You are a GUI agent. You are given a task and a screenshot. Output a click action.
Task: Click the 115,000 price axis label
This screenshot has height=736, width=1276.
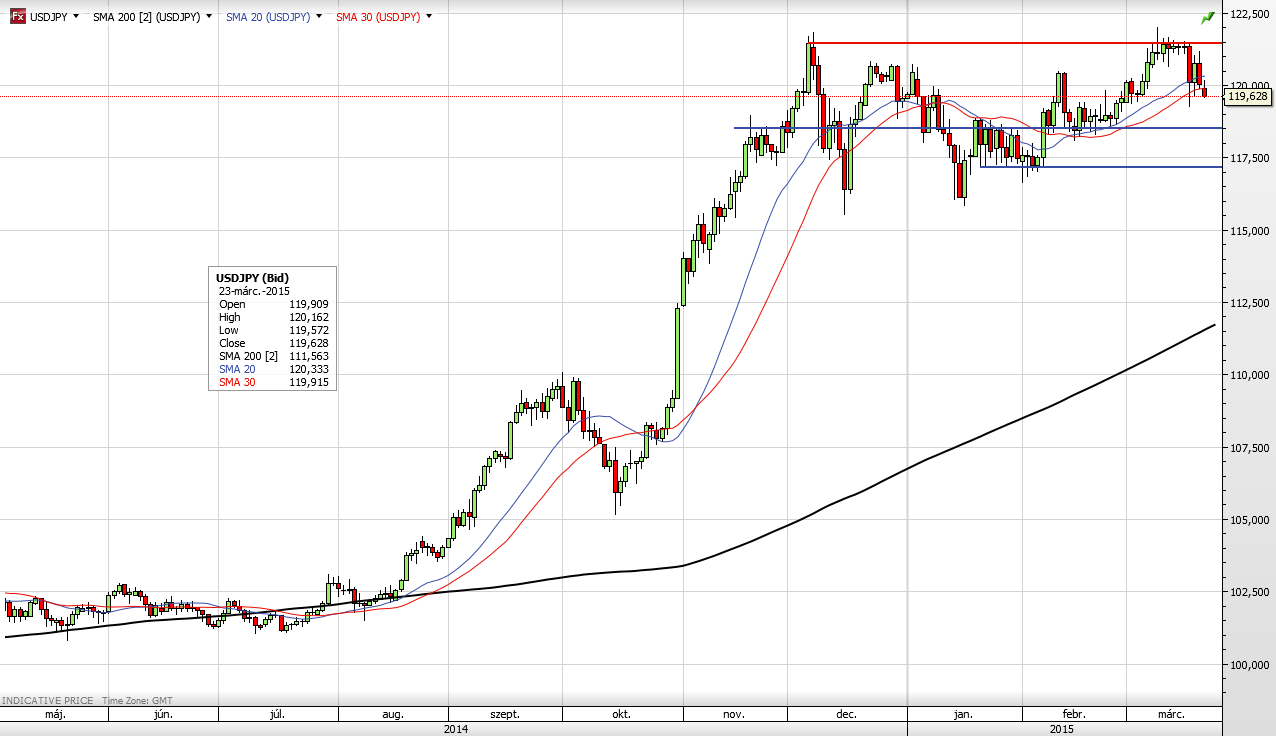(x=1249, y=231)
